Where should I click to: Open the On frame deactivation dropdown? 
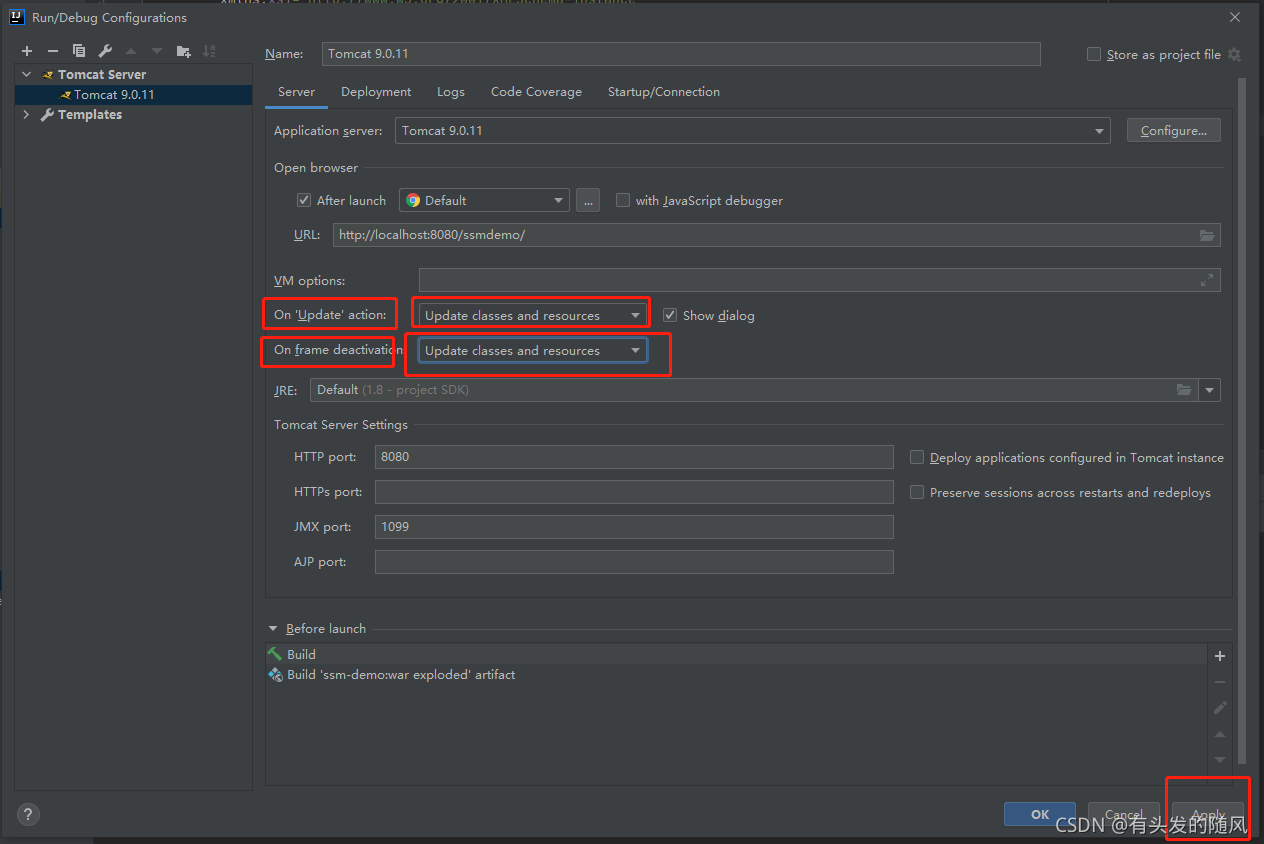pos(533,350)
